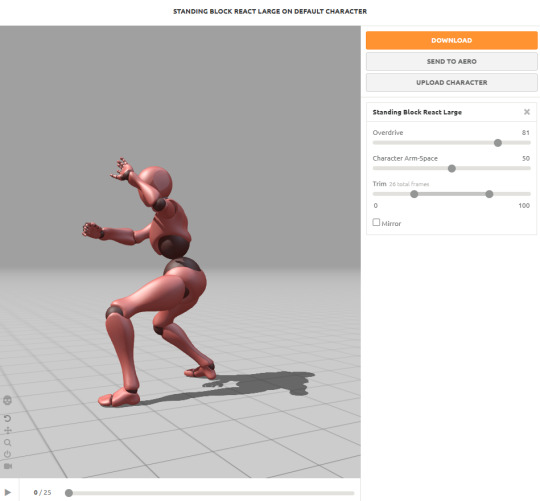Click the 0 / 25 frame counter
Viewport: 540px width, 501px height.
[x=42, y=493]
